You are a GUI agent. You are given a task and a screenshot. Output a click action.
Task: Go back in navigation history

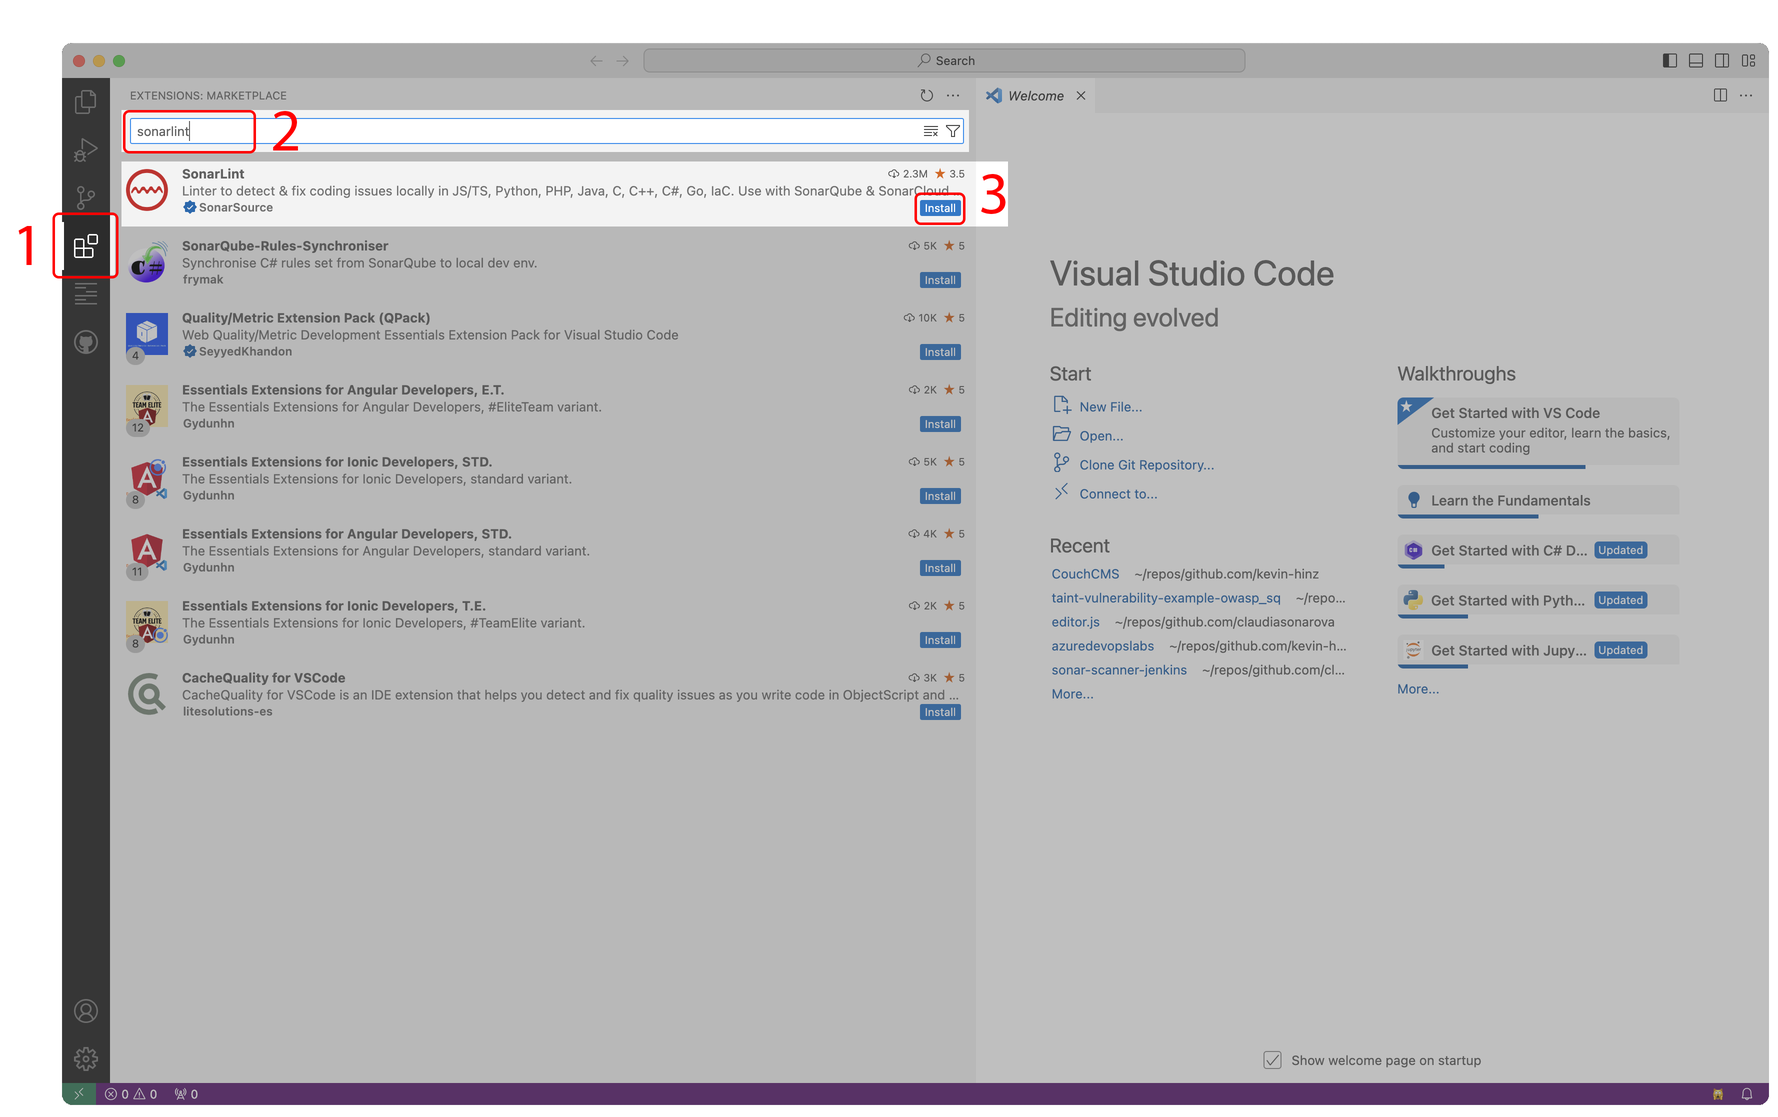tap(596, 61)
